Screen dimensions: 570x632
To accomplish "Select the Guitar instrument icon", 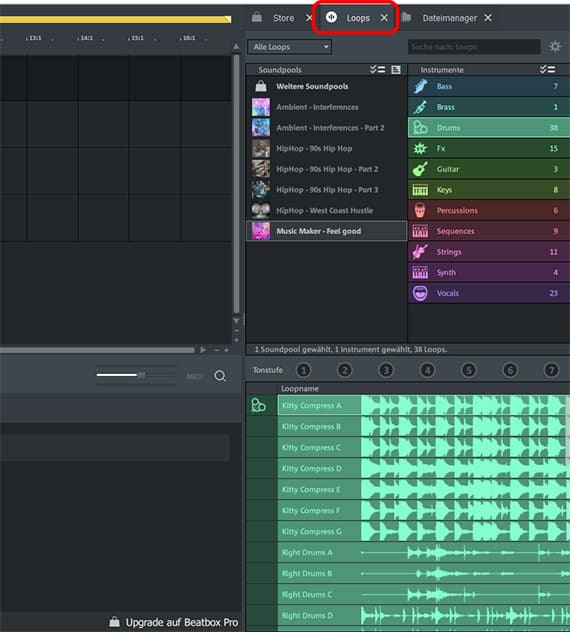I will point(420,169).
